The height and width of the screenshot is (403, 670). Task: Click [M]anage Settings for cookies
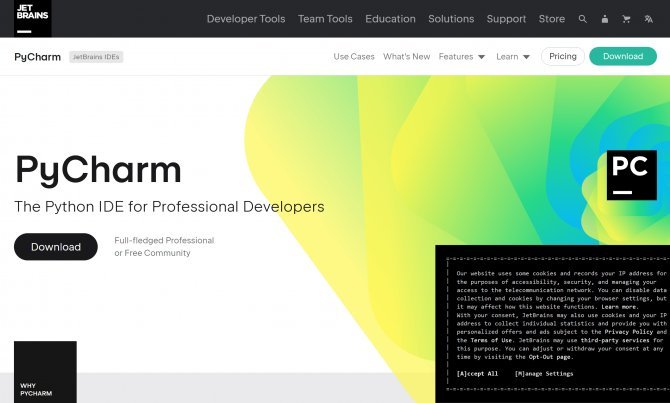coord(544,374)
